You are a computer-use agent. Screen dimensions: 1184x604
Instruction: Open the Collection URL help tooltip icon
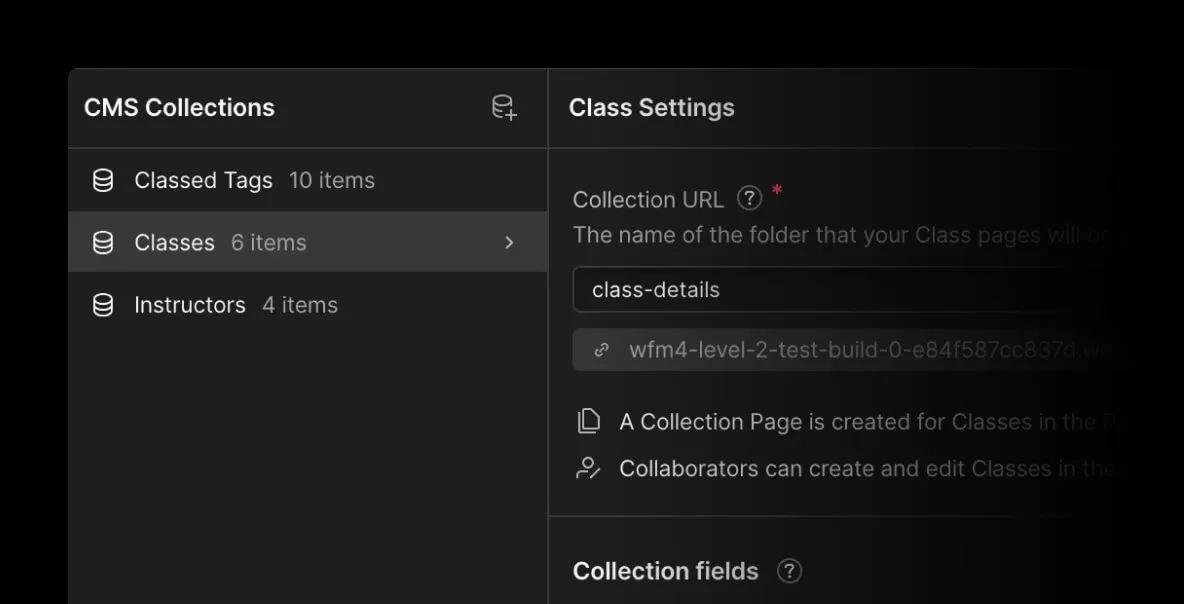749,199
